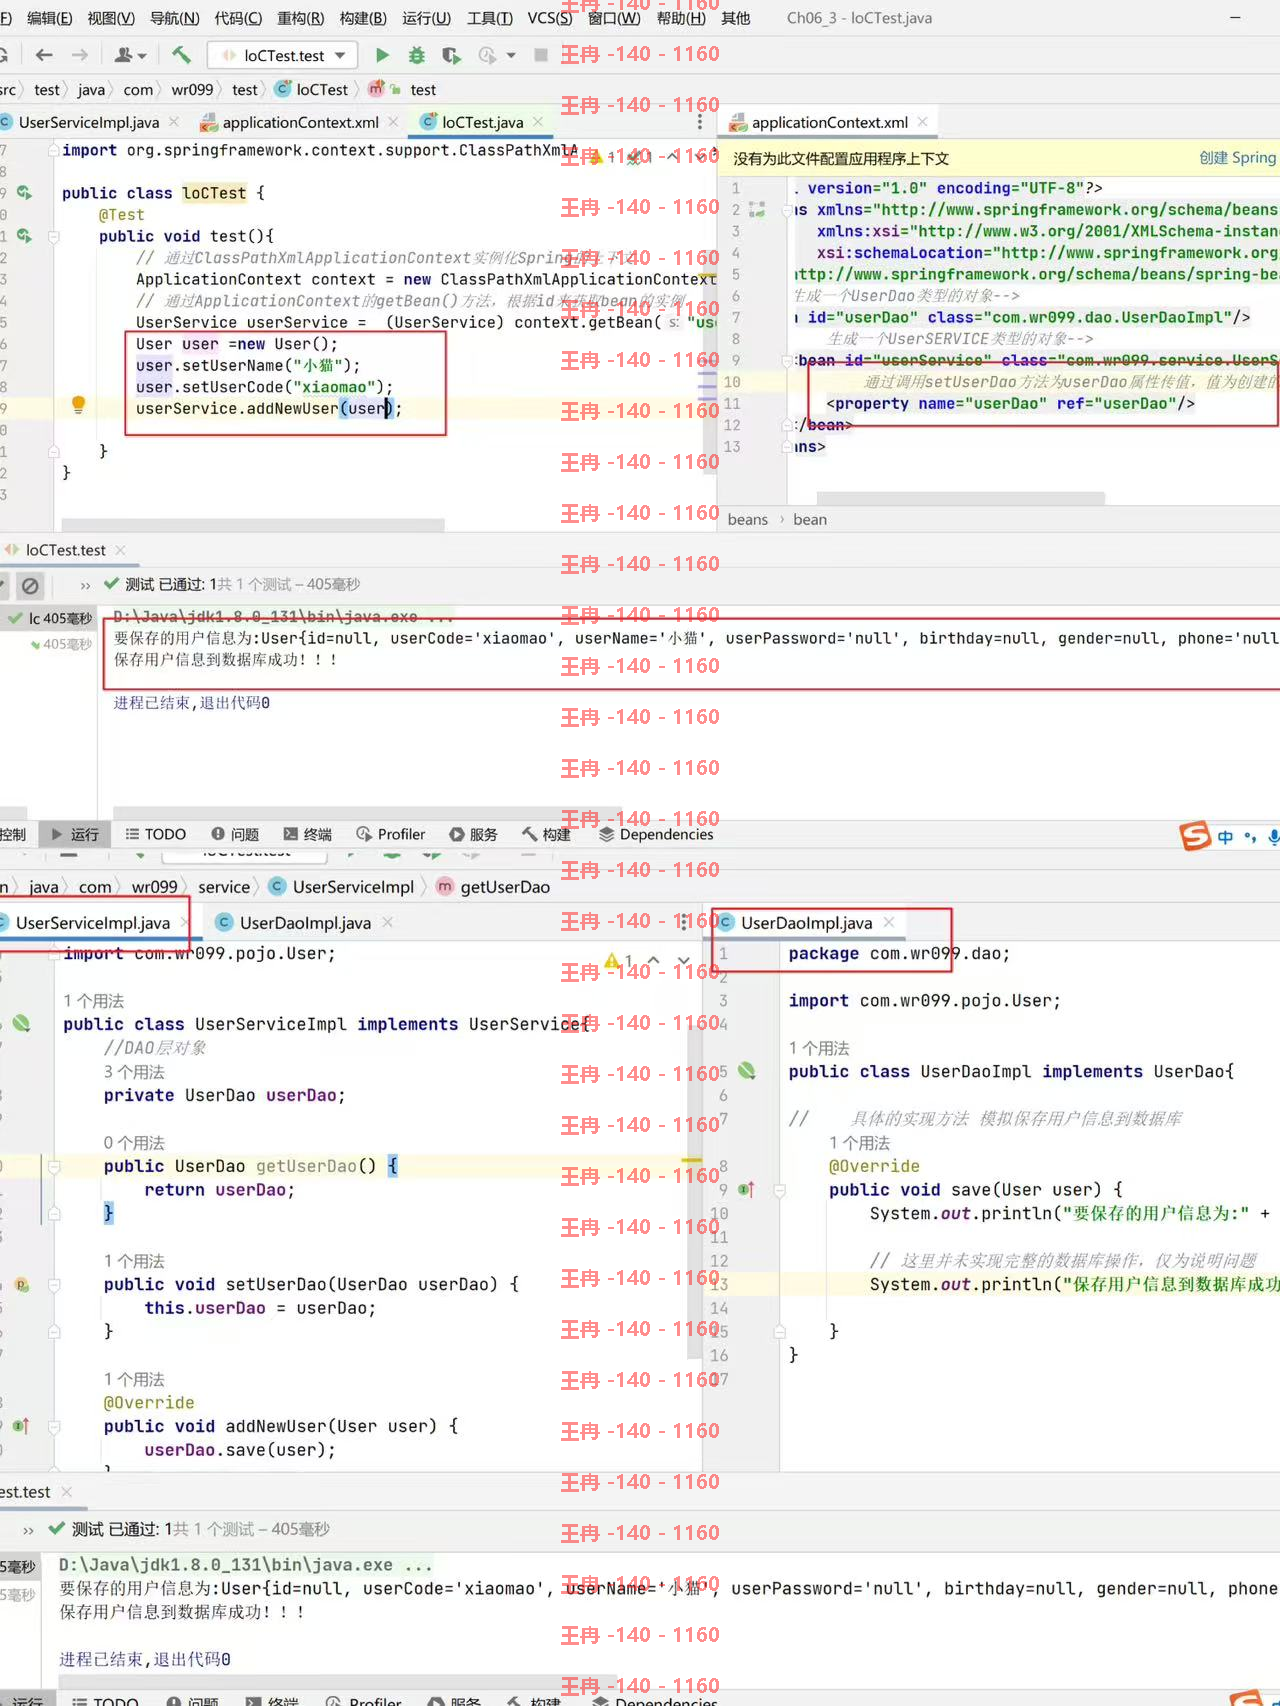The height and width of the screenshot is (1706, 1280).
Task: Open Dependencies tool window in upper IDE
Action: [x=656, y=834]
